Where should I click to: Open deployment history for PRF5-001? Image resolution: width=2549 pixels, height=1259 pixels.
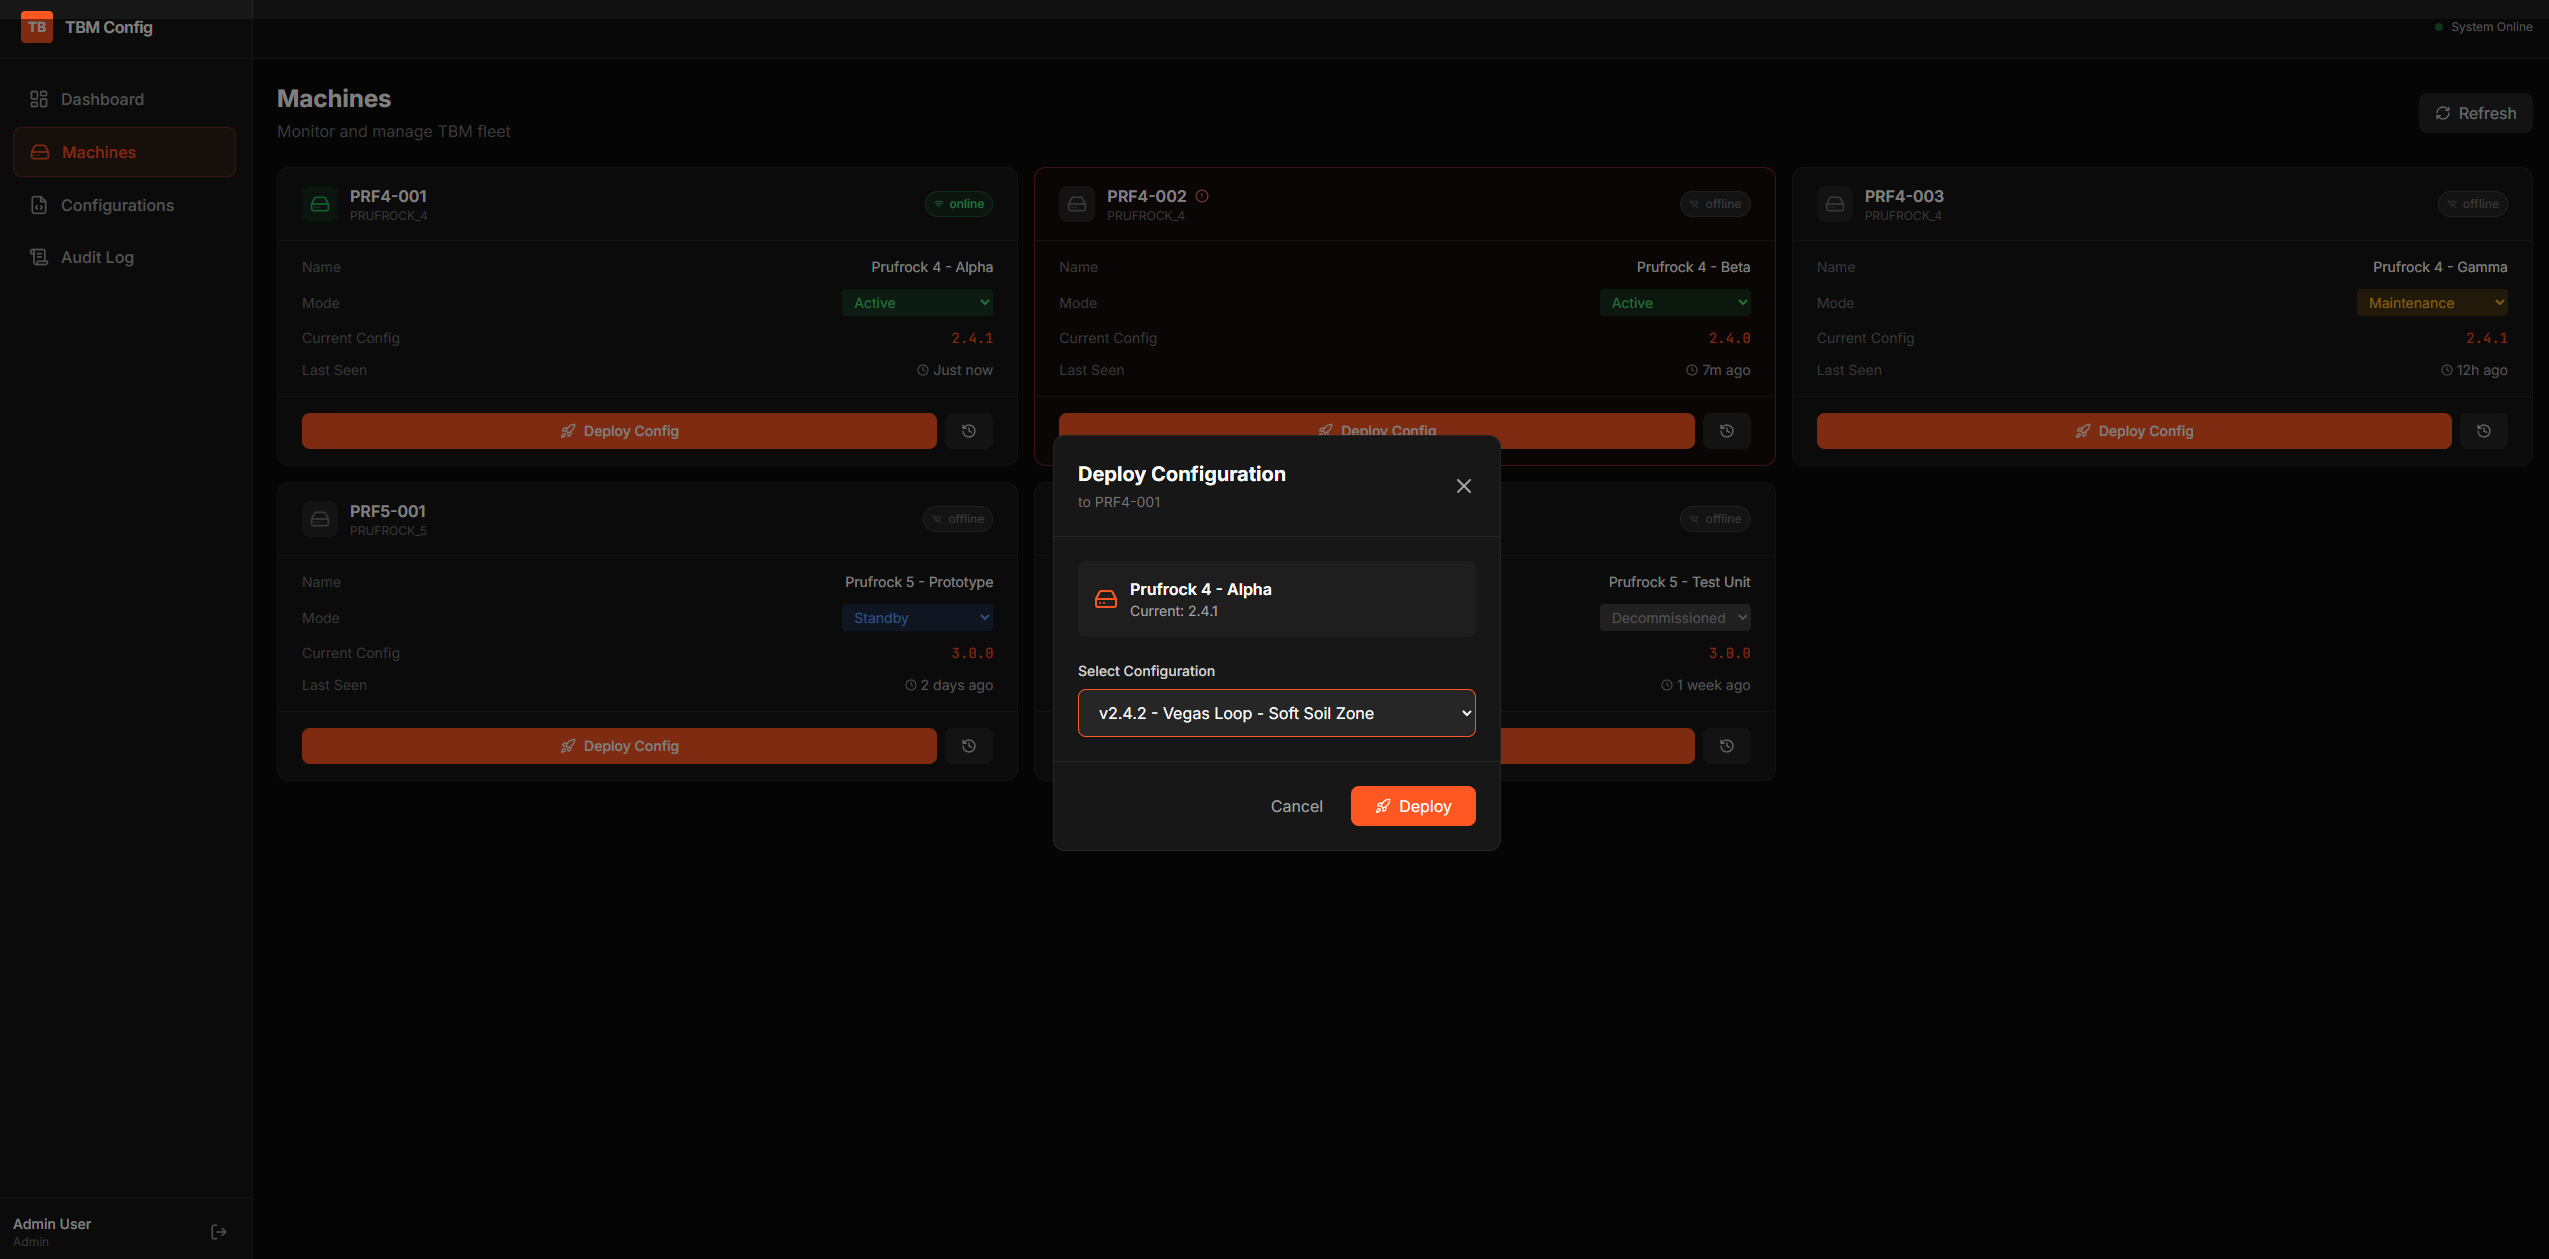(969, 746)
